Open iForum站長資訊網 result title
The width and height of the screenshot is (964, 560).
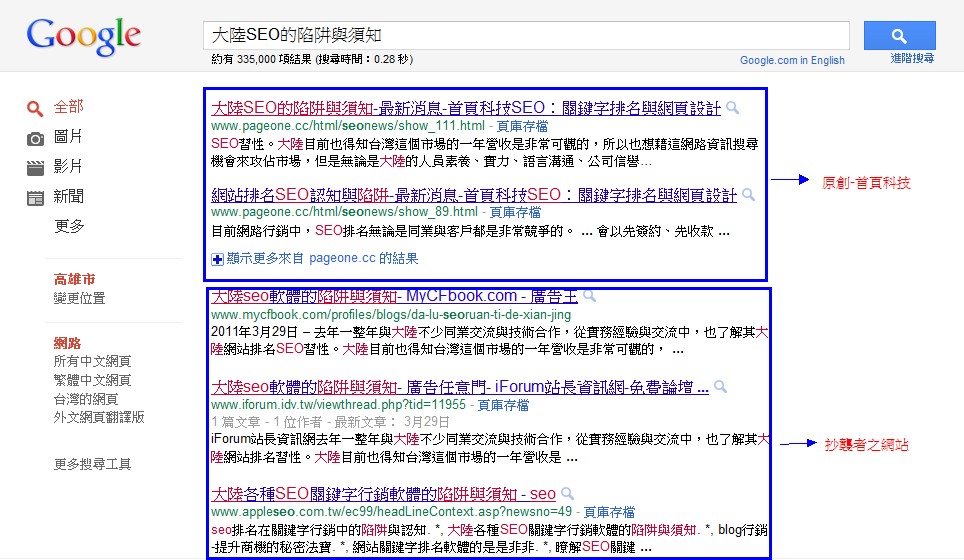pyautogui.click(x=460, y=387)
